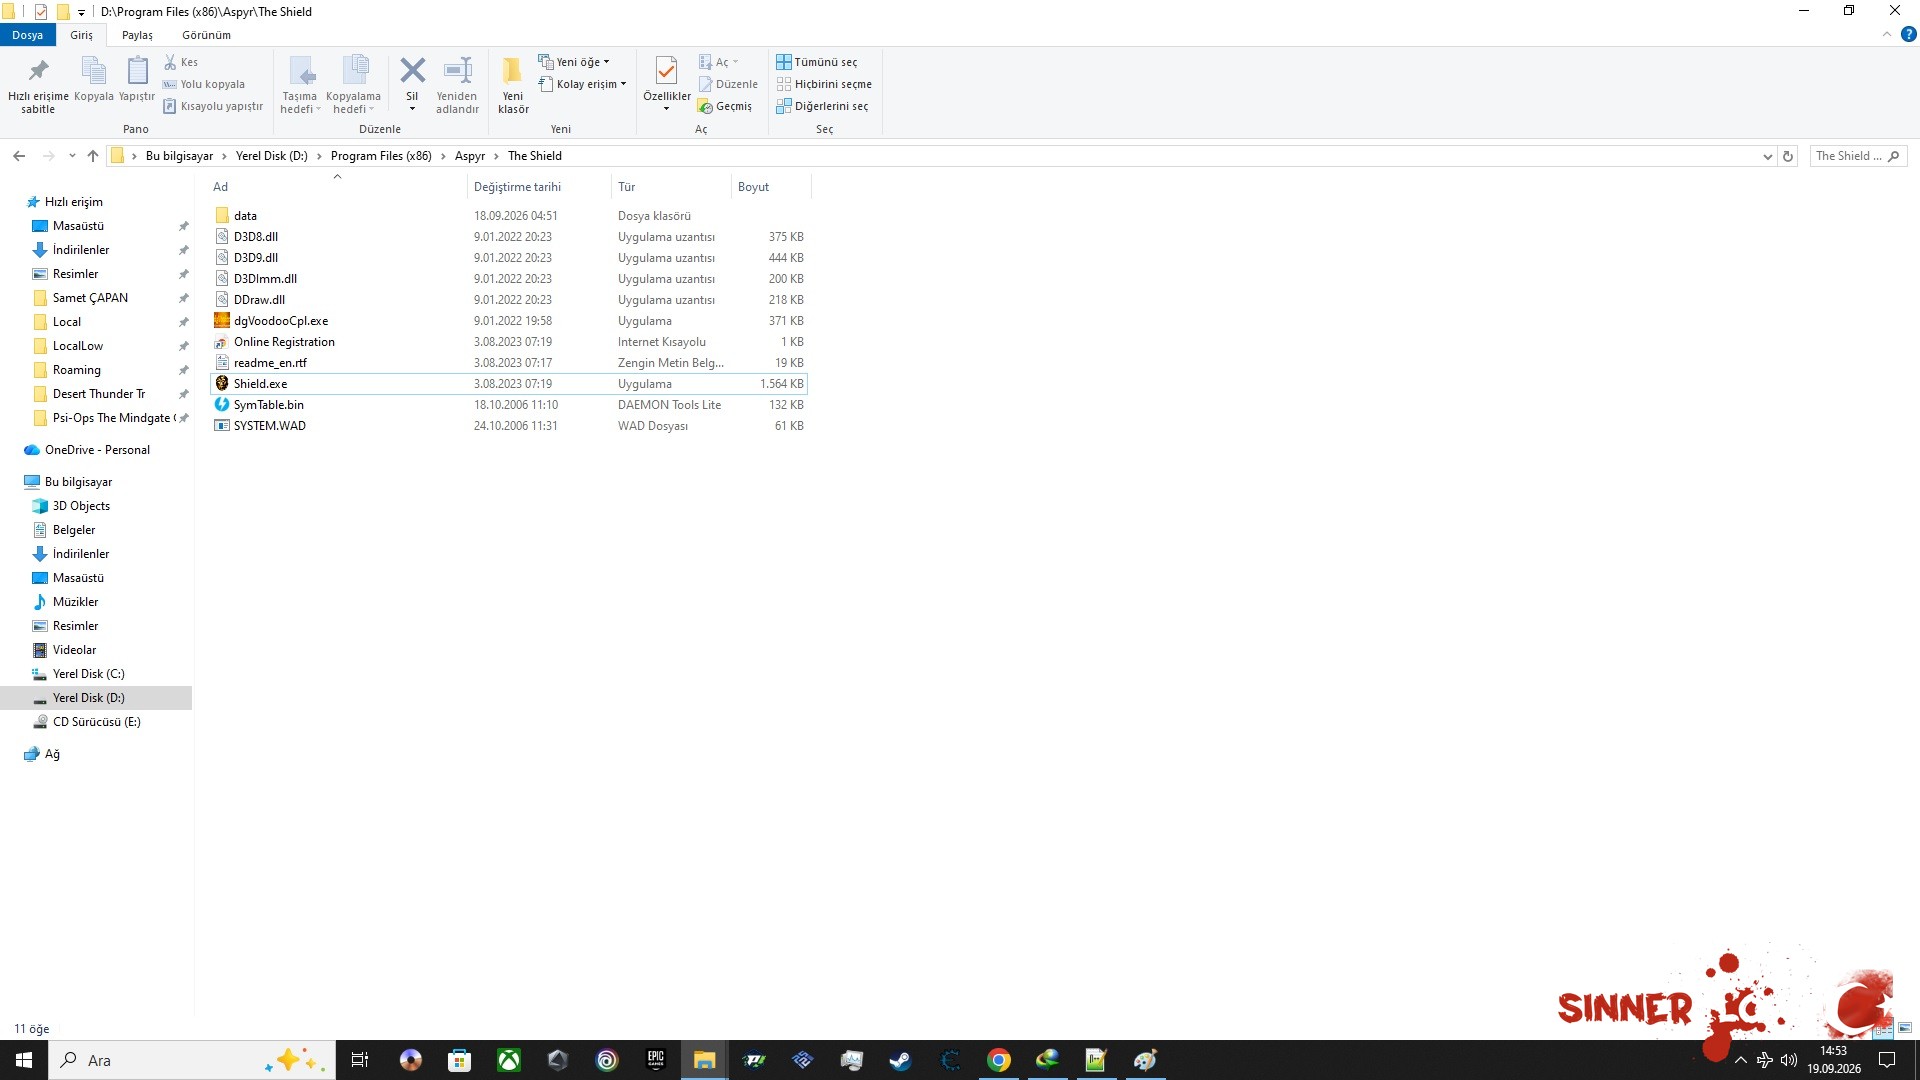Screen dimensions: 1920x1080
Task: Open Müzikler in navigation pane
Action: pos(75,602)
